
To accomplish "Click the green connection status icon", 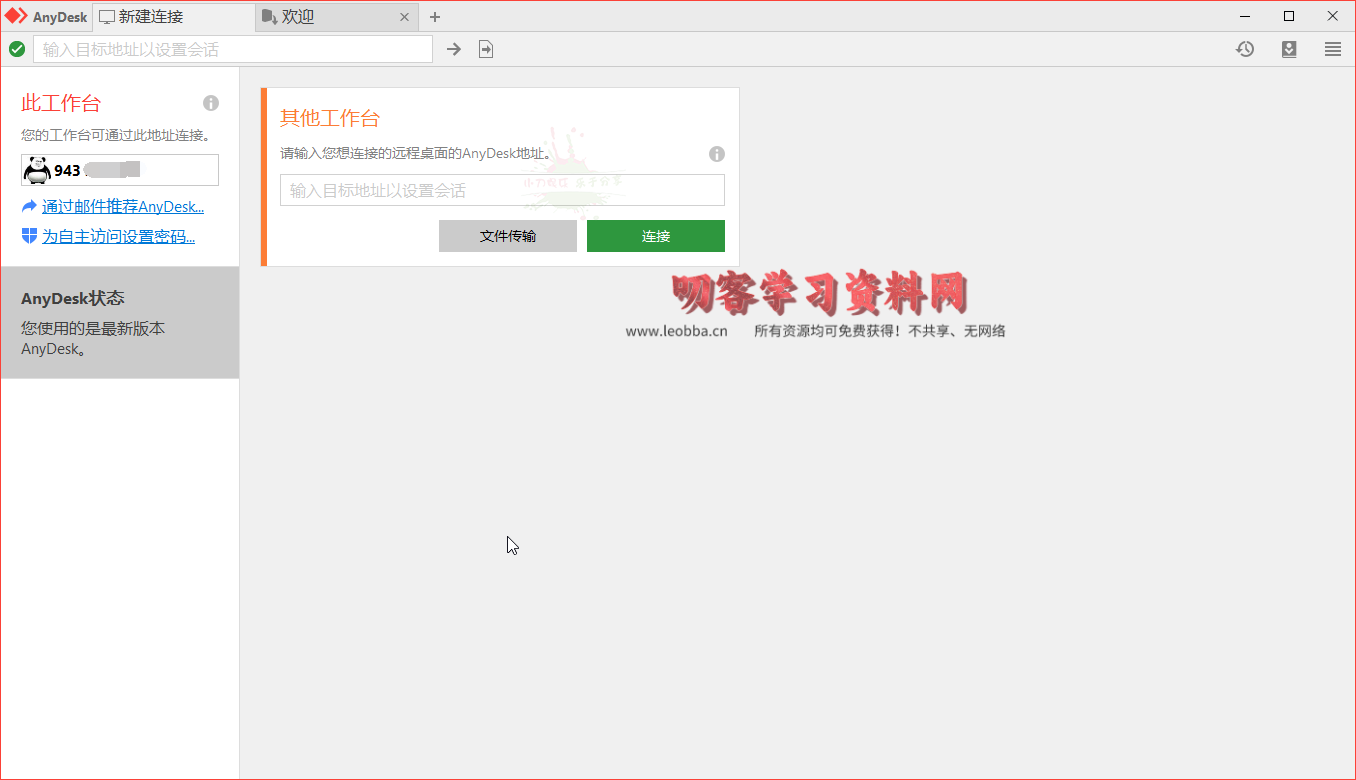I will click(x=17, y=49).
